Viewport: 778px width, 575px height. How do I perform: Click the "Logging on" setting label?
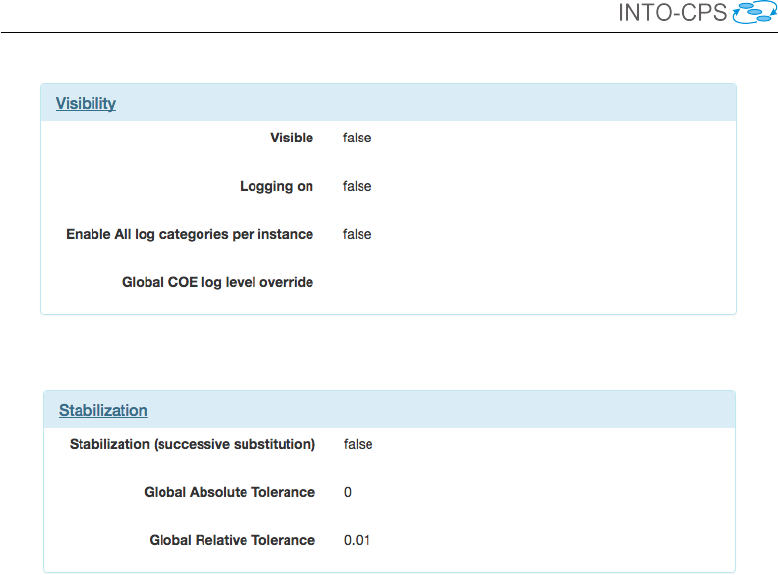[276, 186]
